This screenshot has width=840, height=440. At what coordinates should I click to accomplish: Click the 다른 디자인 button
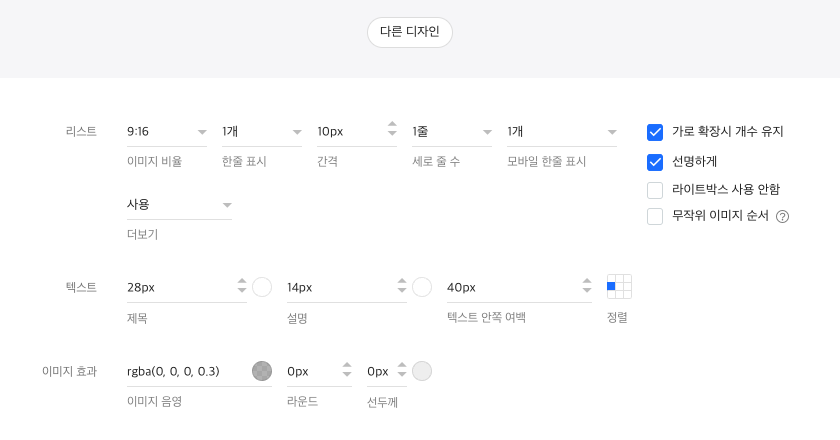point(410,32)
